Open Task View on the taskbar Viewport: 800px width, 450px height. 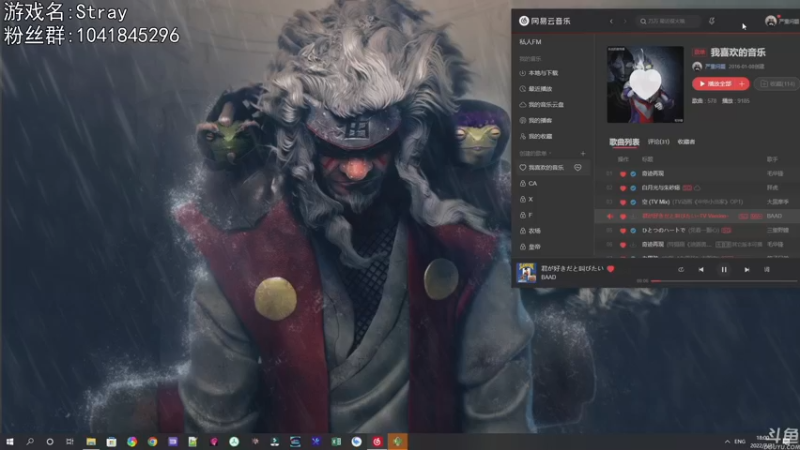(x=69, y=441)
